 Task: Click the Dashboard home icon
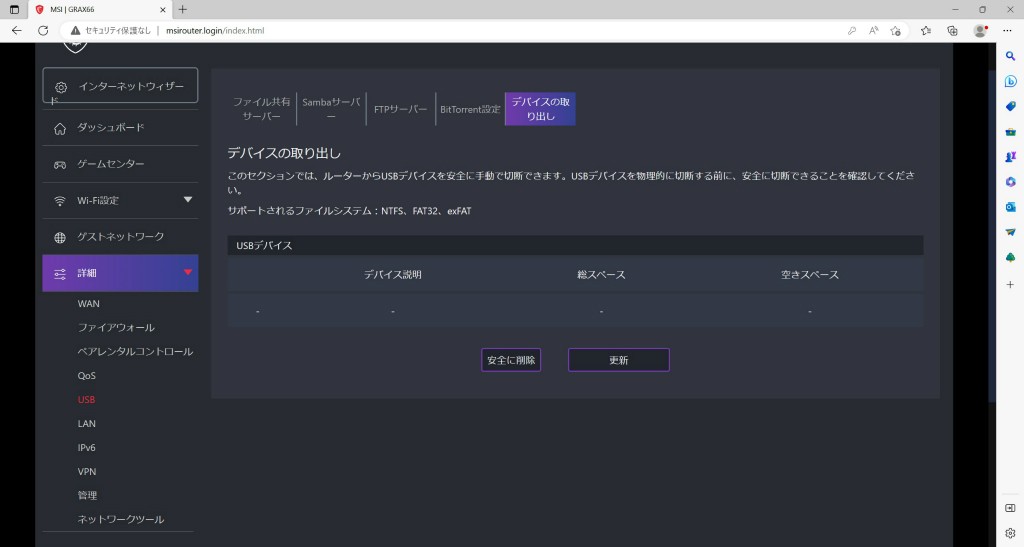[x=60, y=129]
